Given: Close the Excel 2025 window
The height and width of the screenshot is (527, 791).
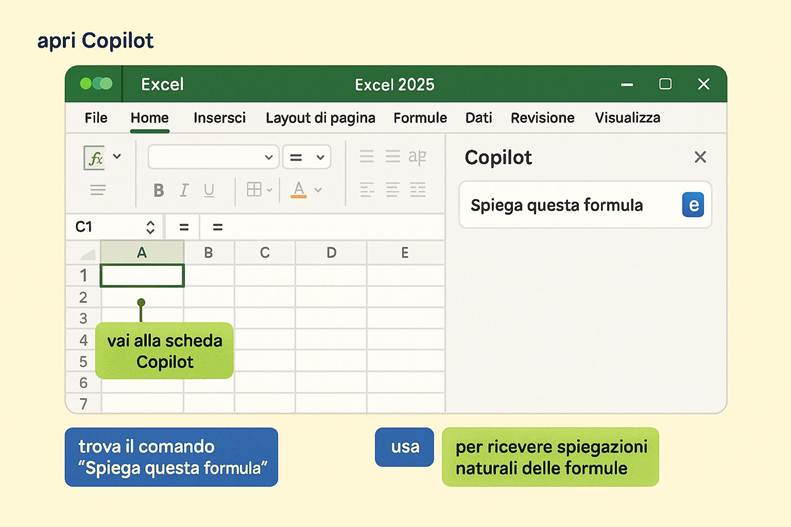Looking at the screenshot, I should tap(704, 84).
